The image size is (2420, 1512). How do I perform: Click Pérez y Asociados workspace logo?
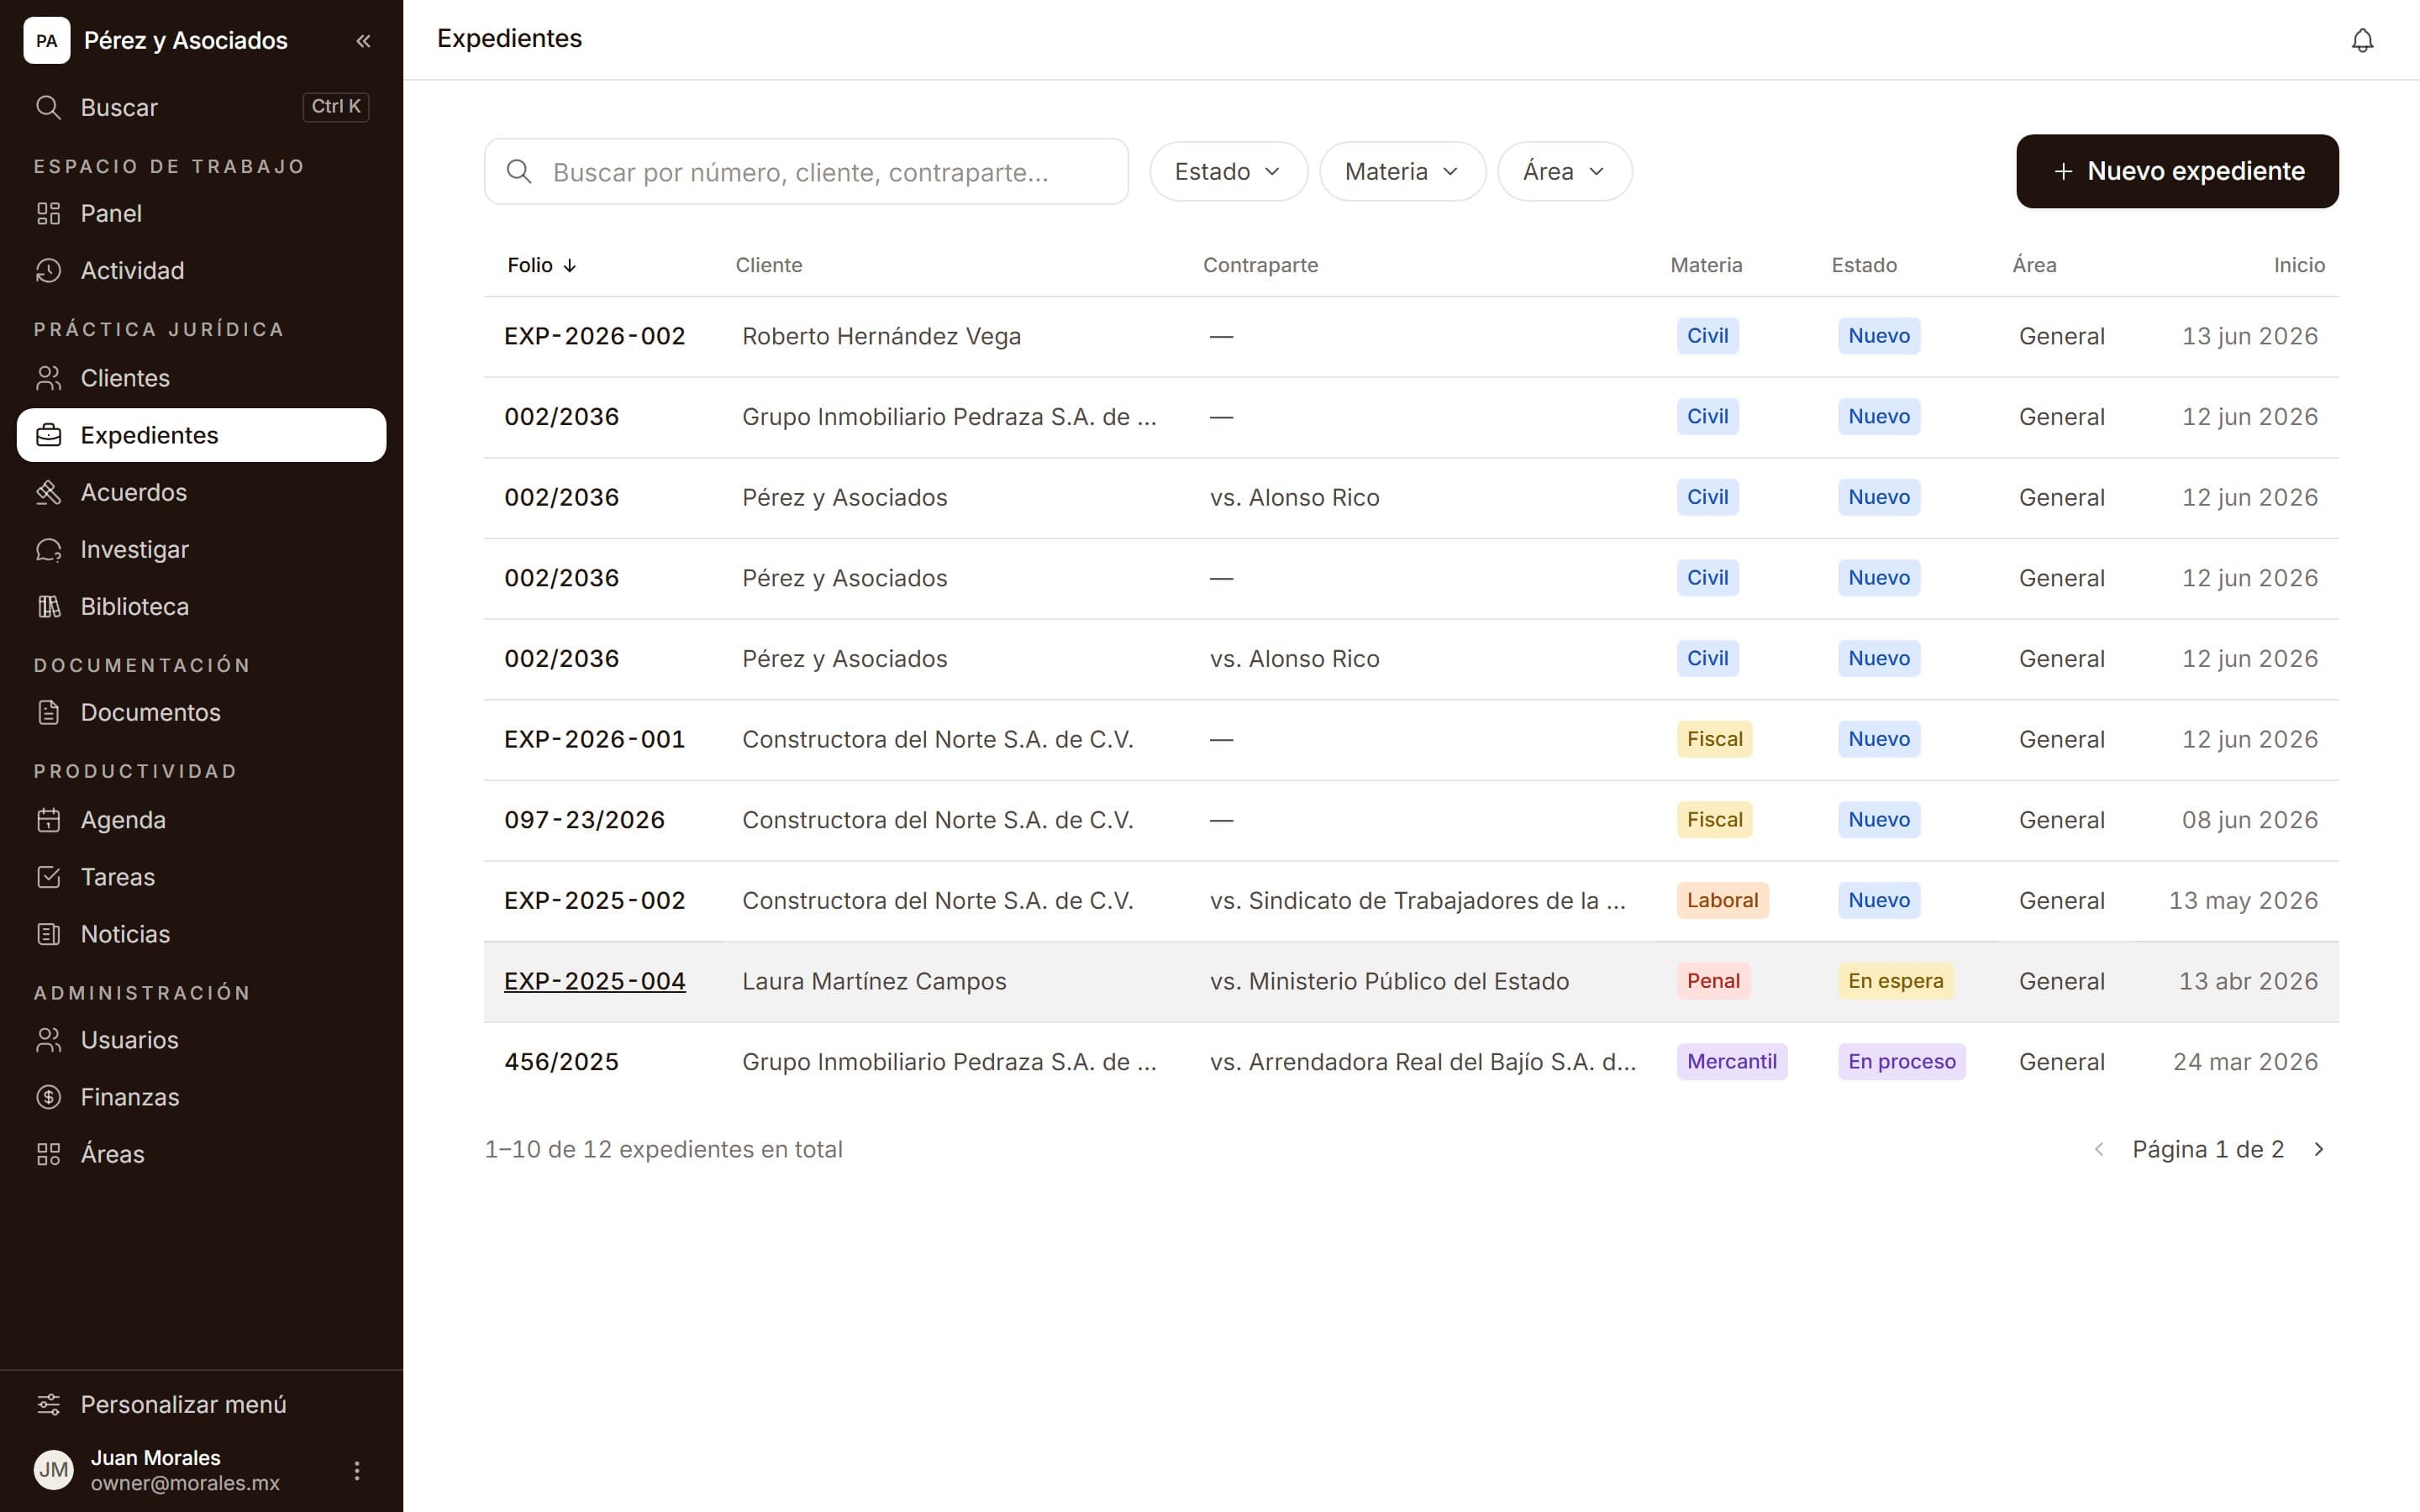tap(47, 41)
